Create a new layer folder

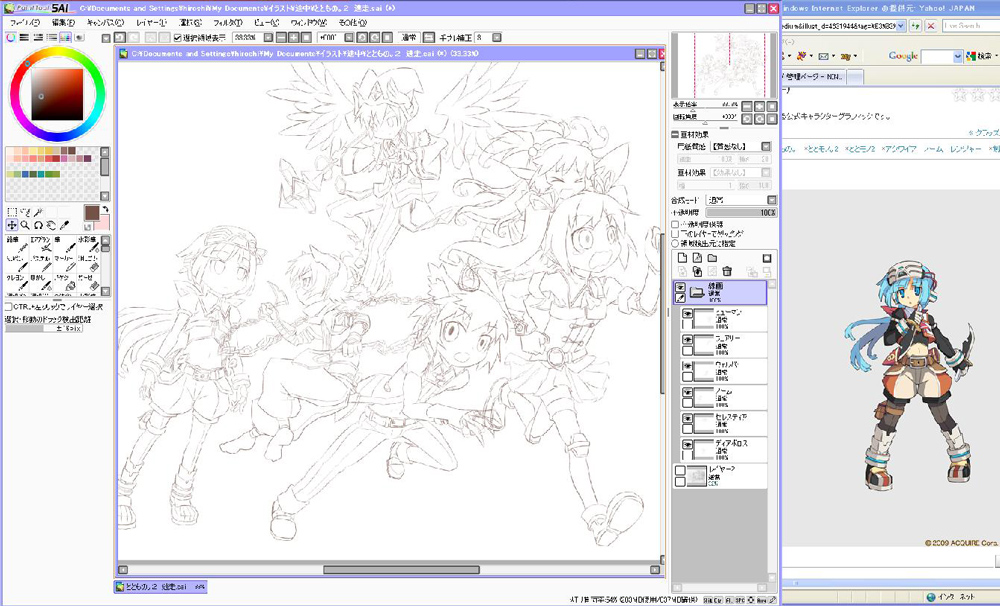[712, 258]
